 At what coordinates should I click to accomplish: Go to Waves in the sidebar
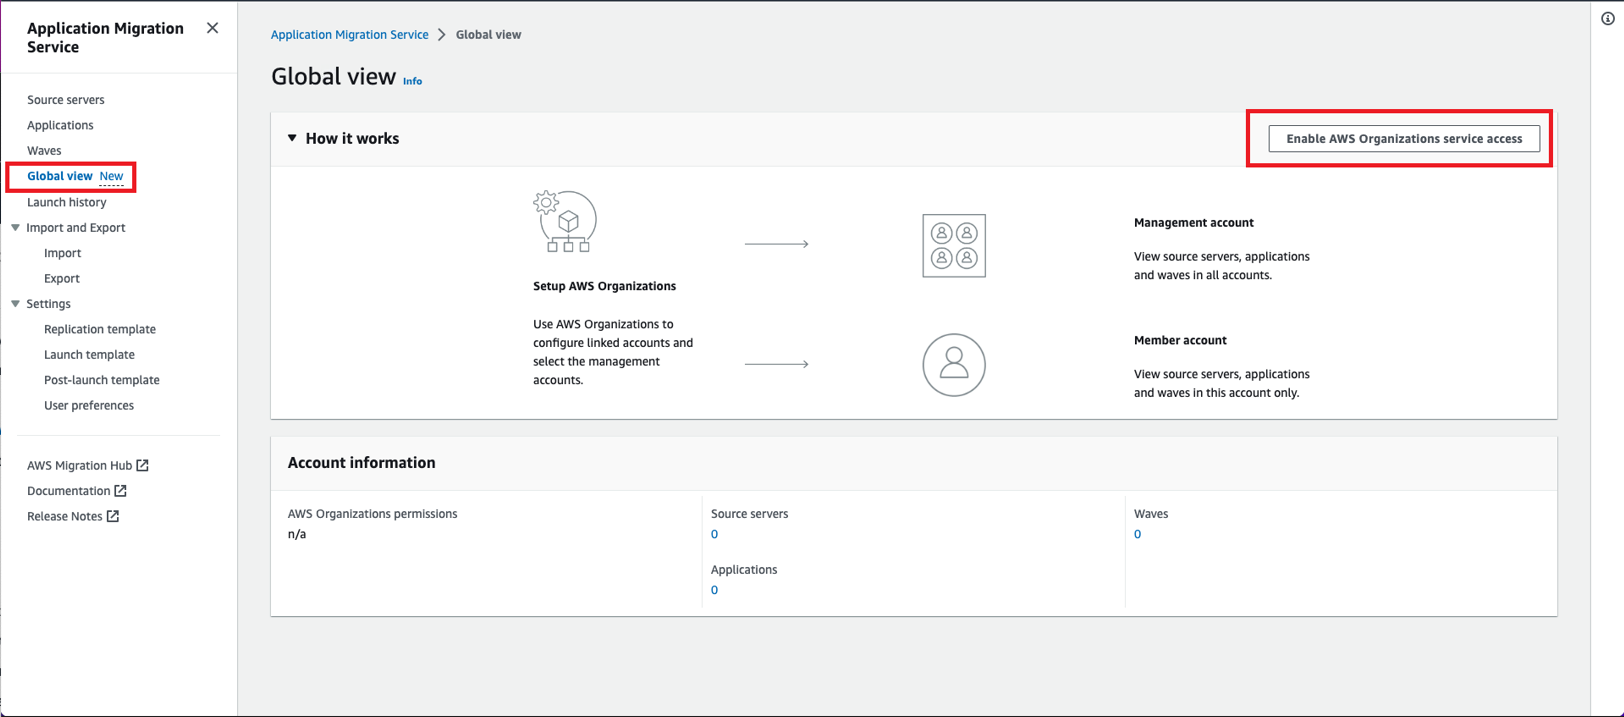click(x=44, y=151)
